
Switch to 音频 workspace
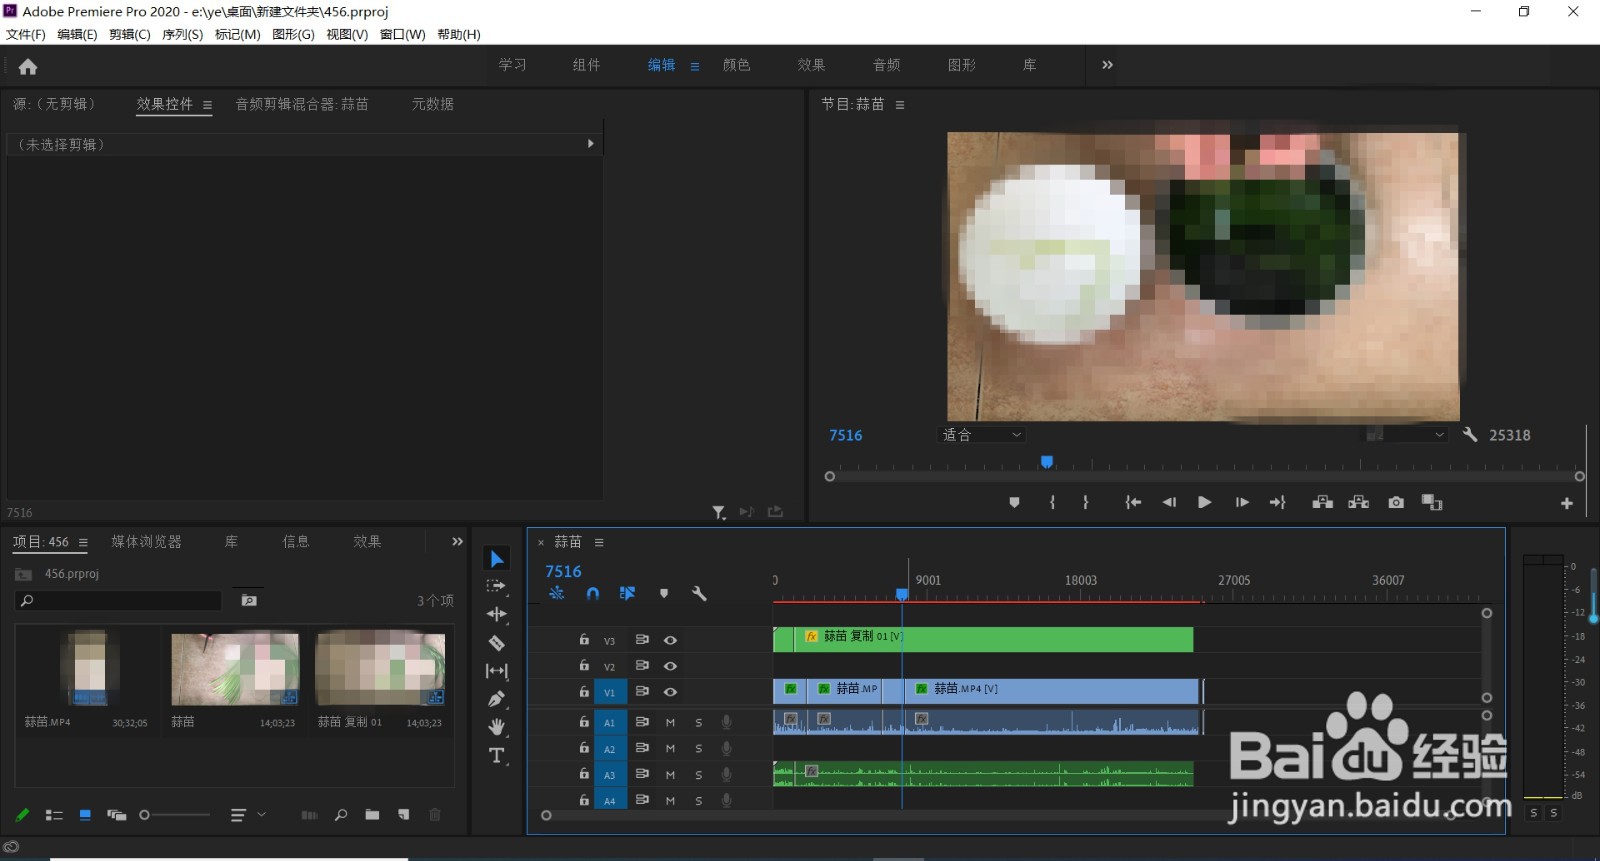tap(887, 65)
